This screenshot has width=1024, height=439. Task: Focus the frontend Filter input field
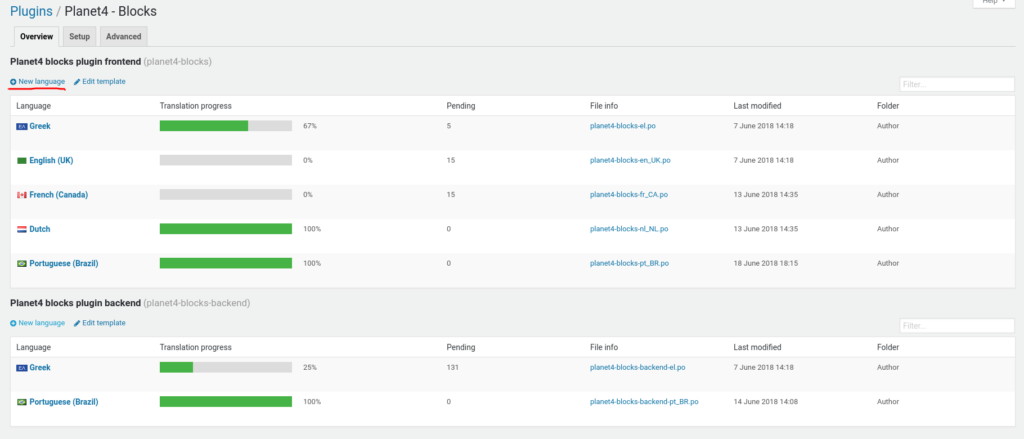[x=957, y=84]
